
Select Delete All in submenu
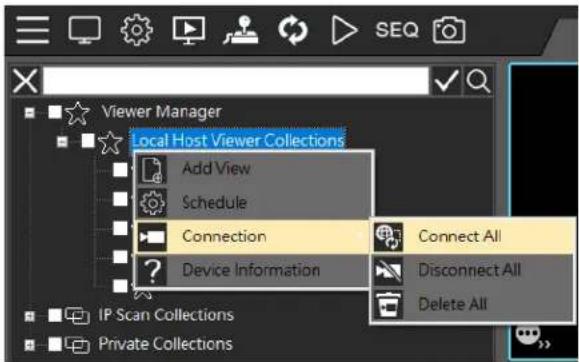[473, 304]
